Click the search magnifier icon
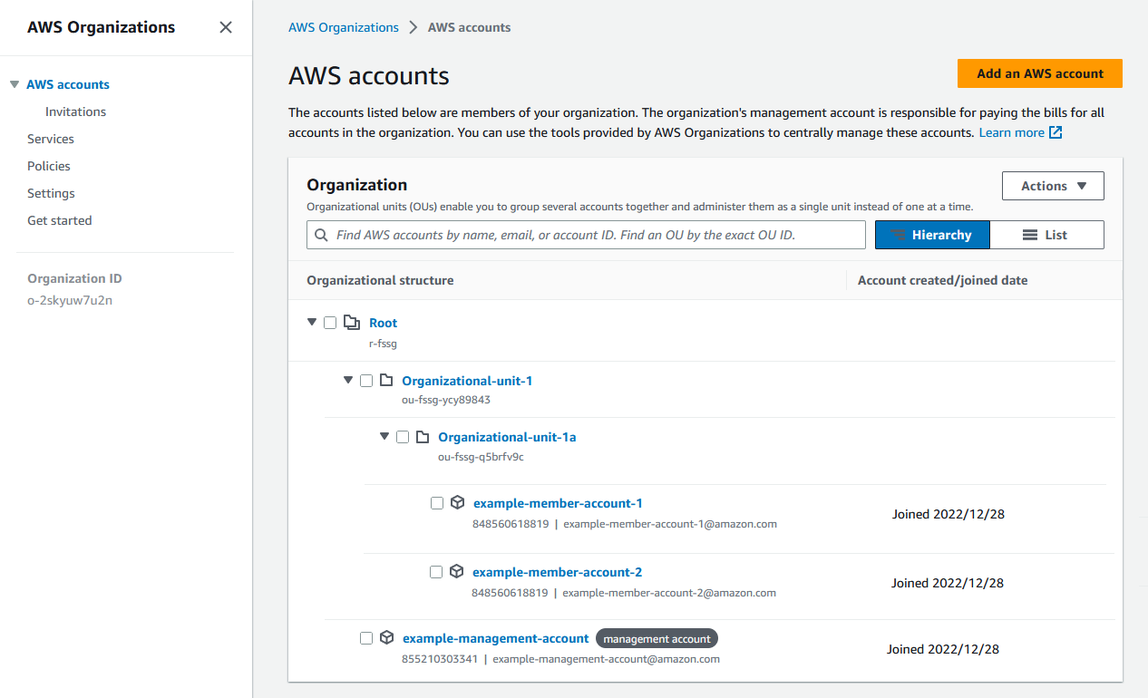This screenshot has height=698, width=1148. coord(321,234)
